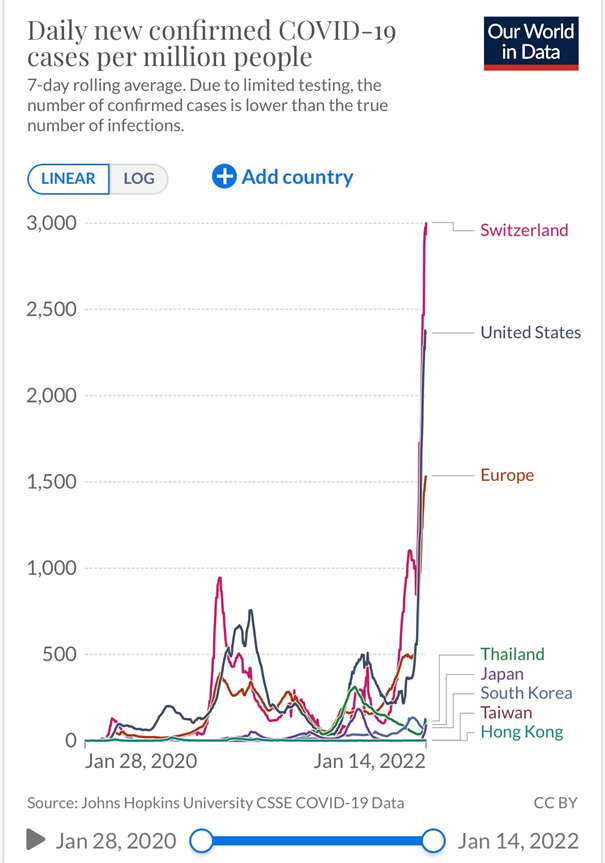Click the Our World in Data logo
The width and height of the screenshot is (605, 863).
(x=531, y=42)
